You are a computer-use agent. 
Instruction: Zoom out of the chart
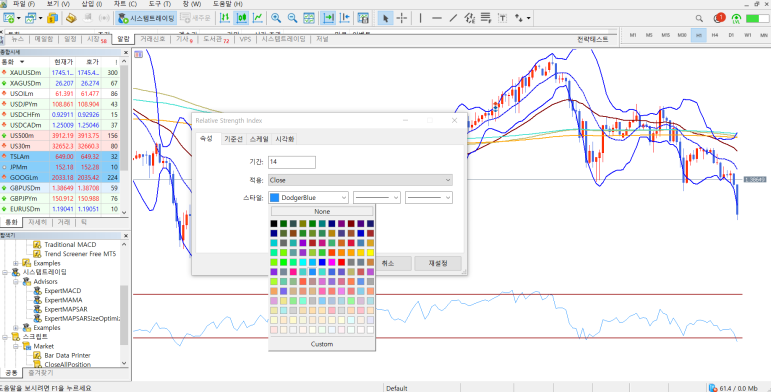click(292, 18)
